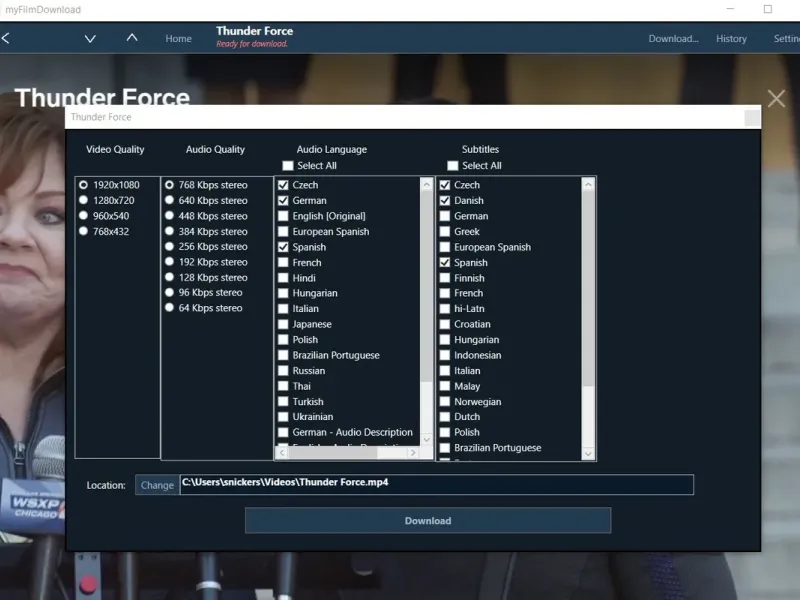Click the Download button
Screen dimensions: 800x600
tap(428, 520)
